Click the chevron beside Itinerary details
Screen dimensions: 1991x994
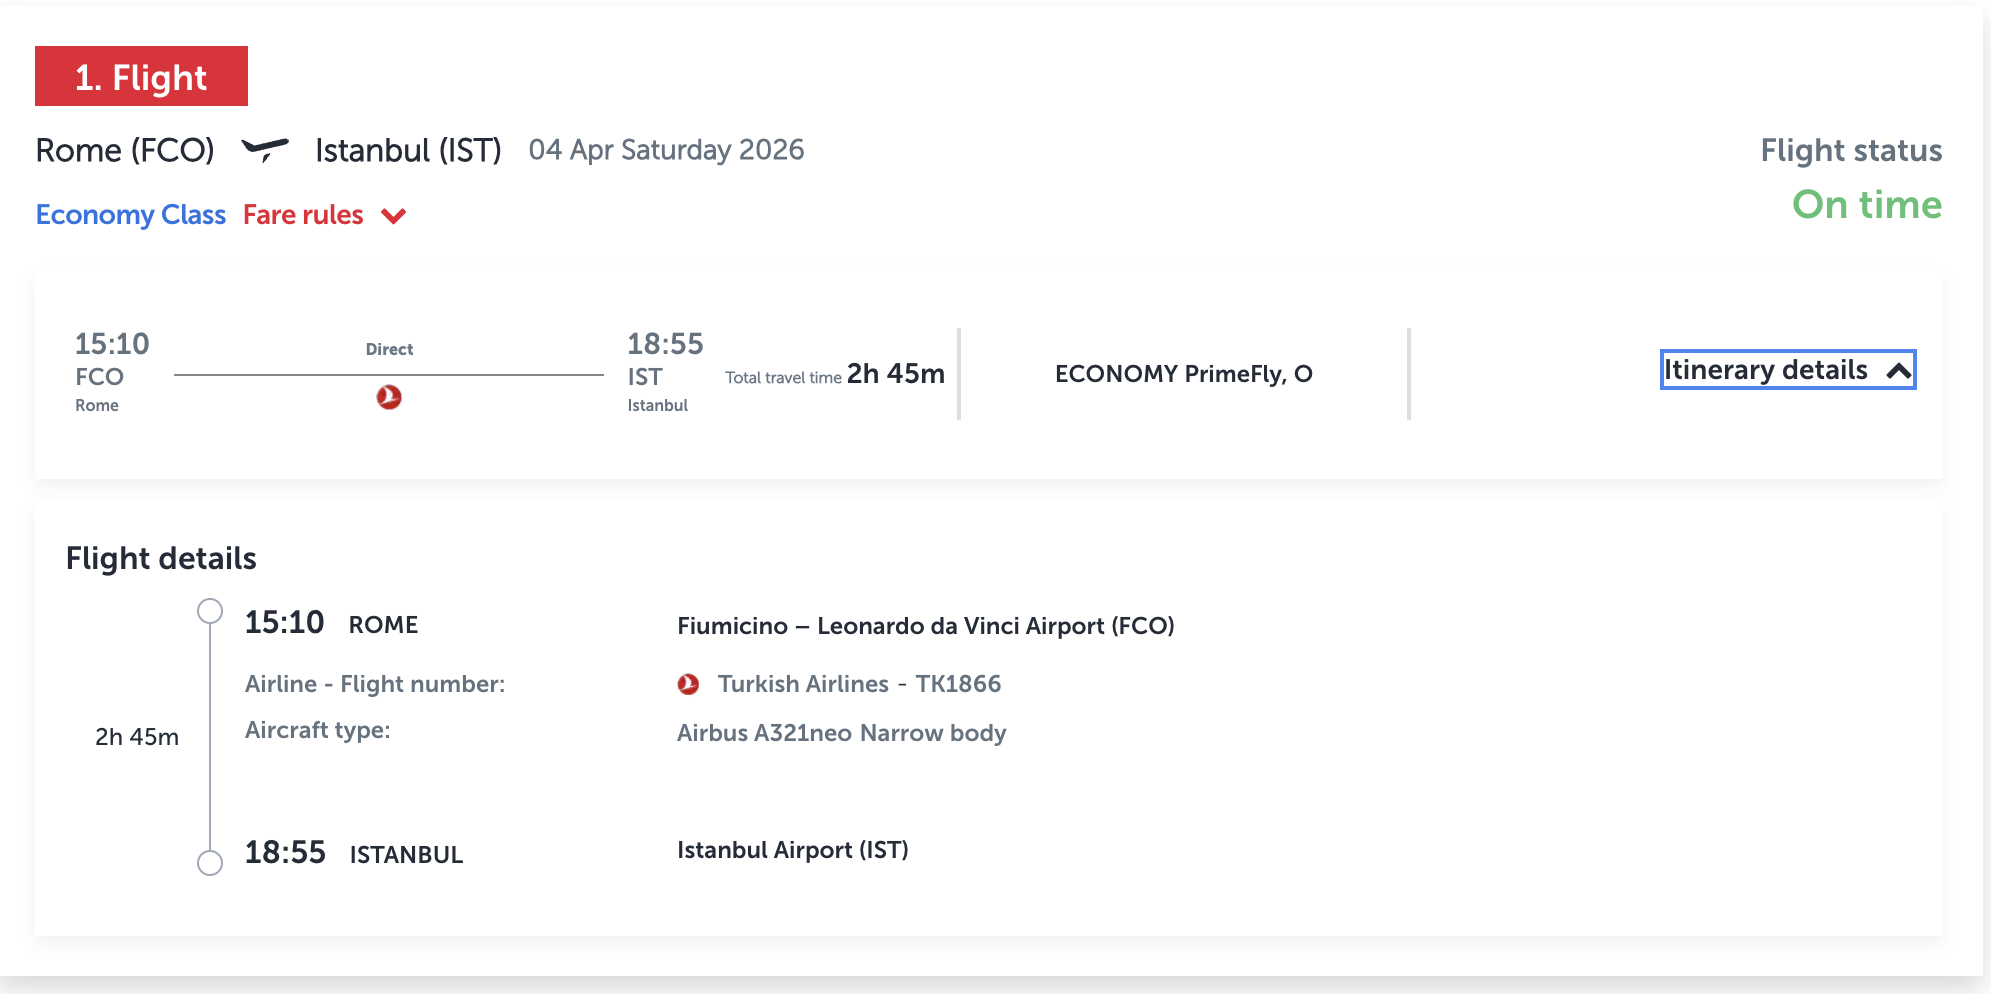(x=1898, y=371)
